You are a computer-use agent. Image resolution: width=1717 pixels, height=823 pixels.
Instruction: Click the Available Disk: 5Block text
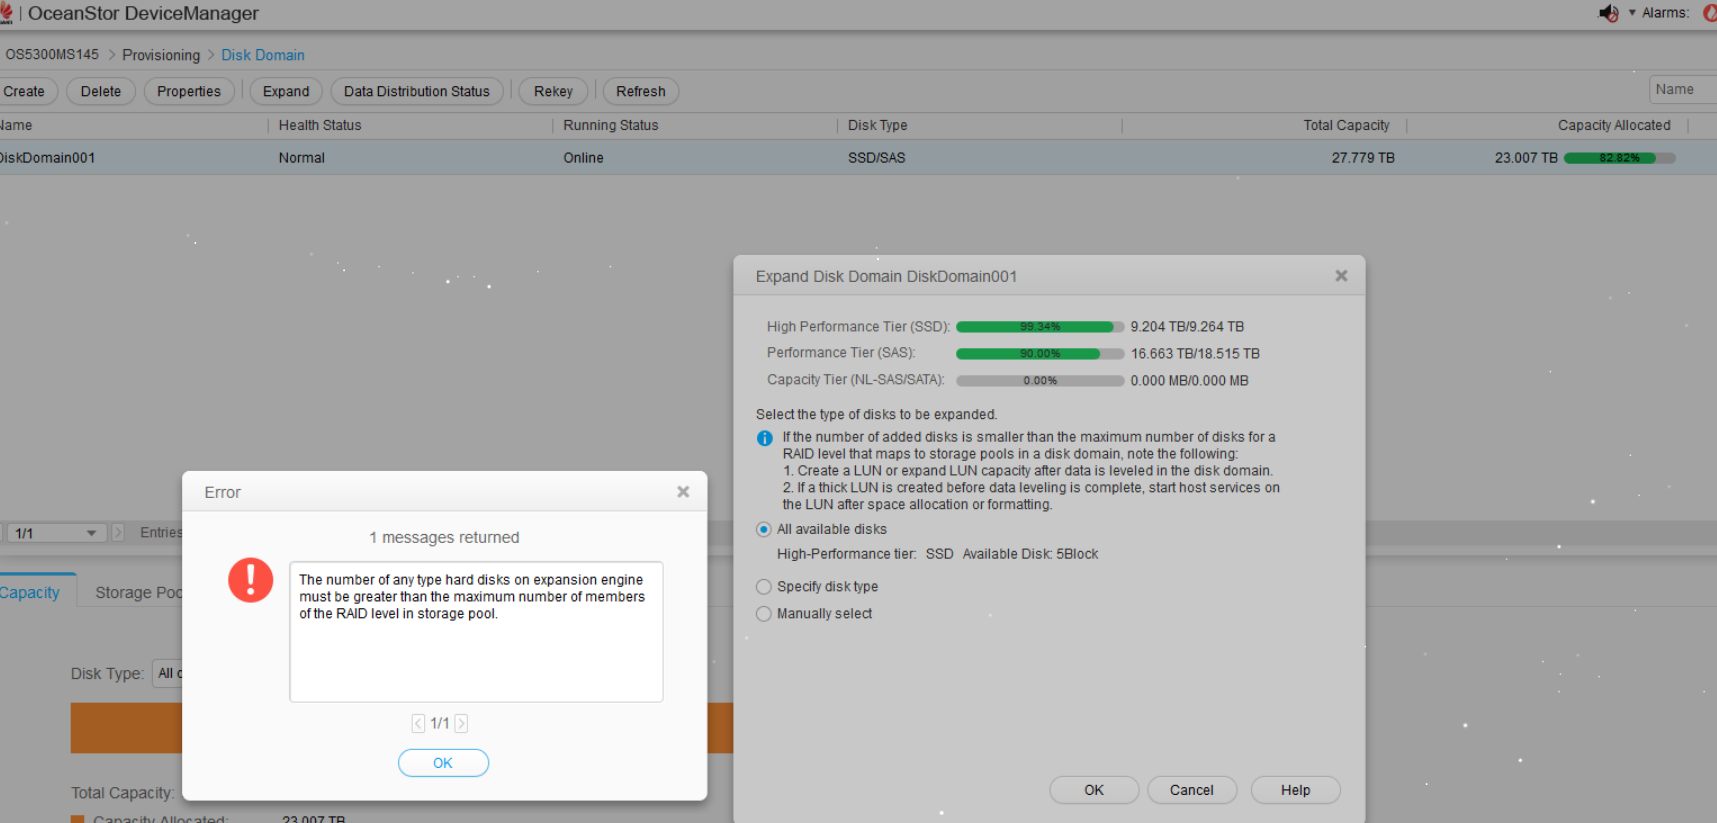pos(1030,554)
